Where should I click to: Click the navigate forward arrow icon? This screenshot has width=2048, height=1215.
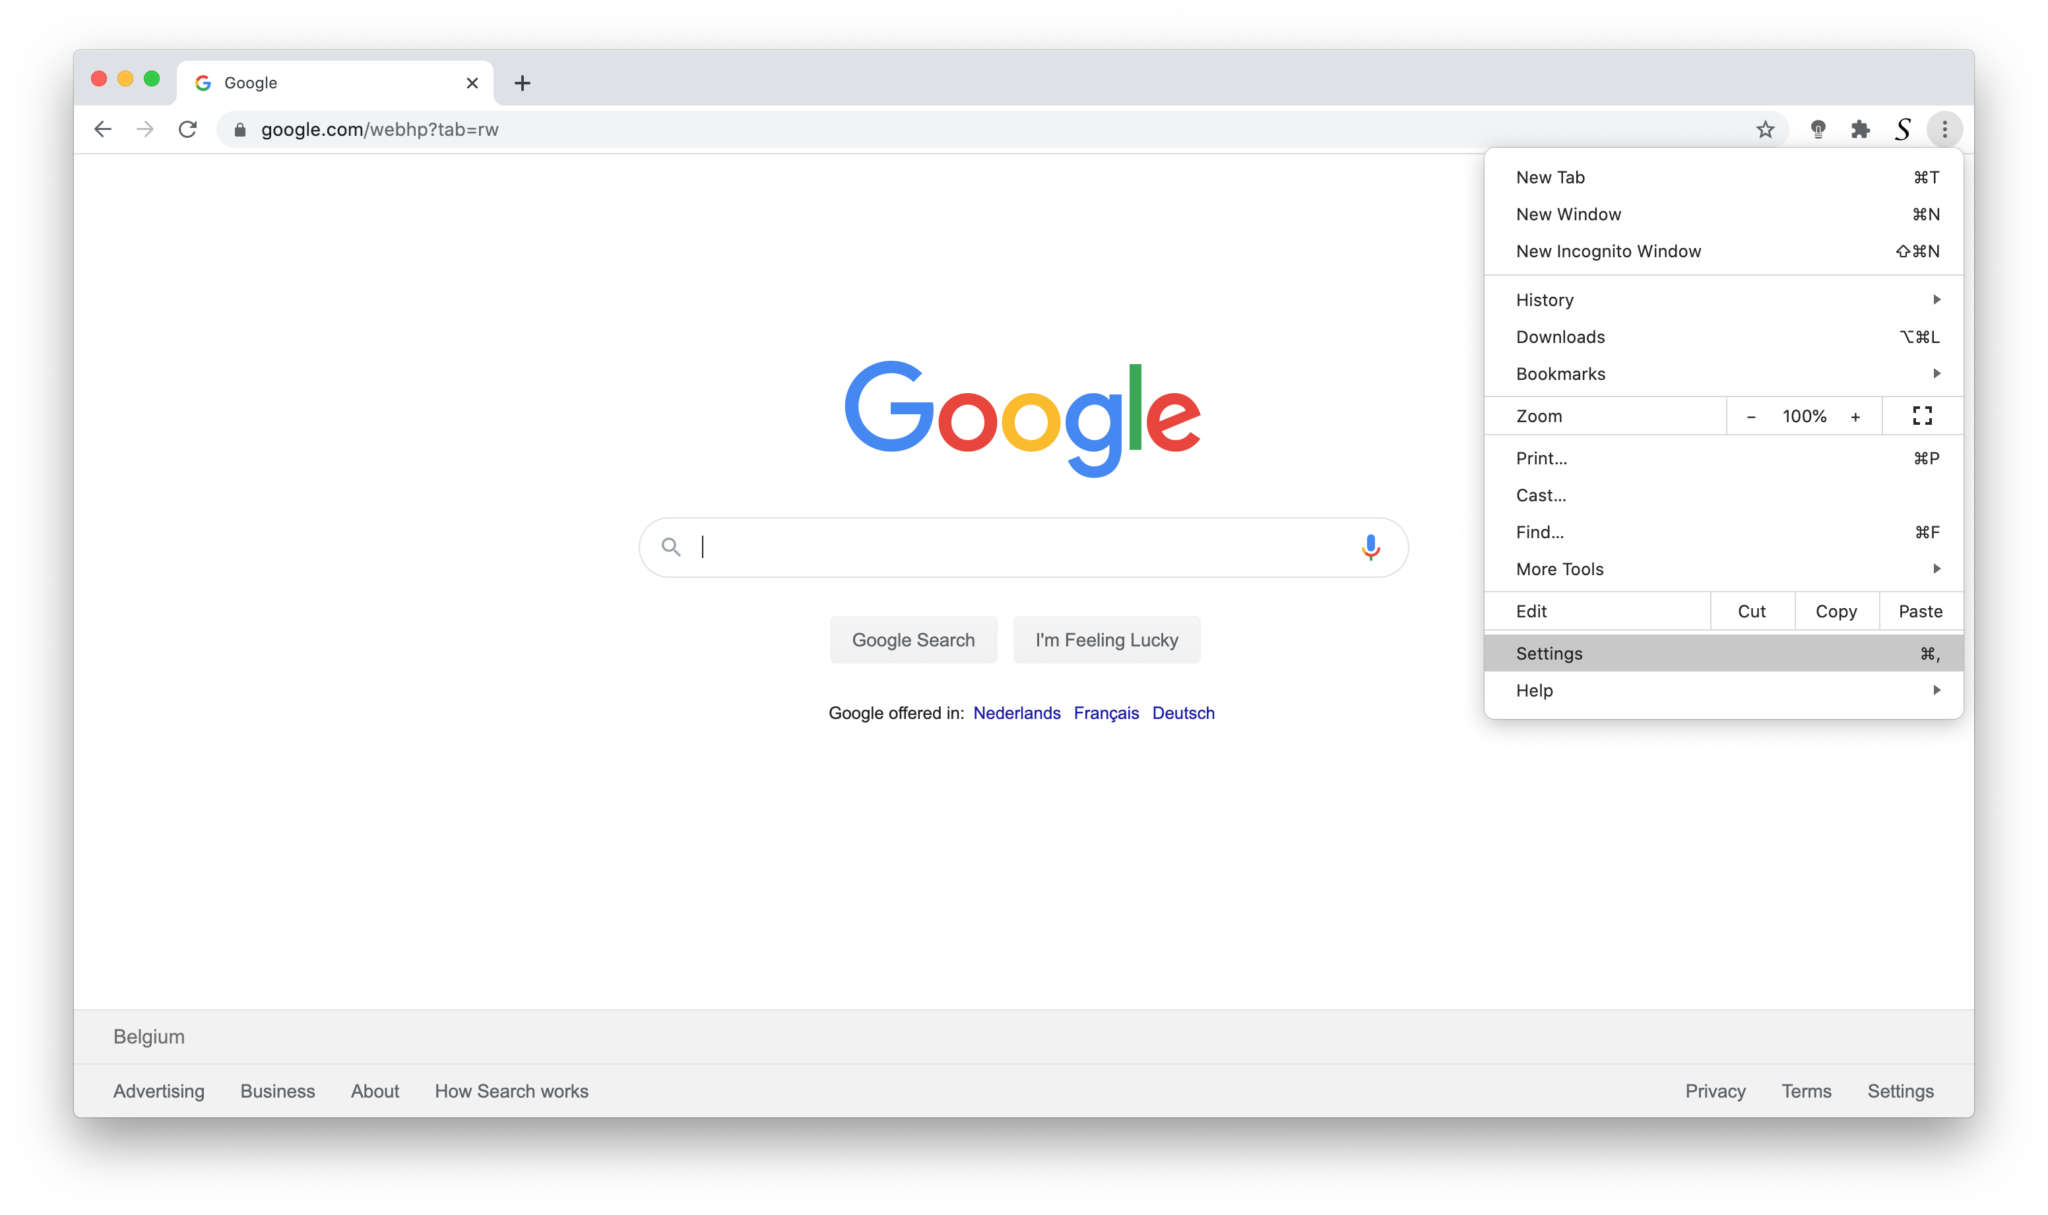tap(145, 129)
